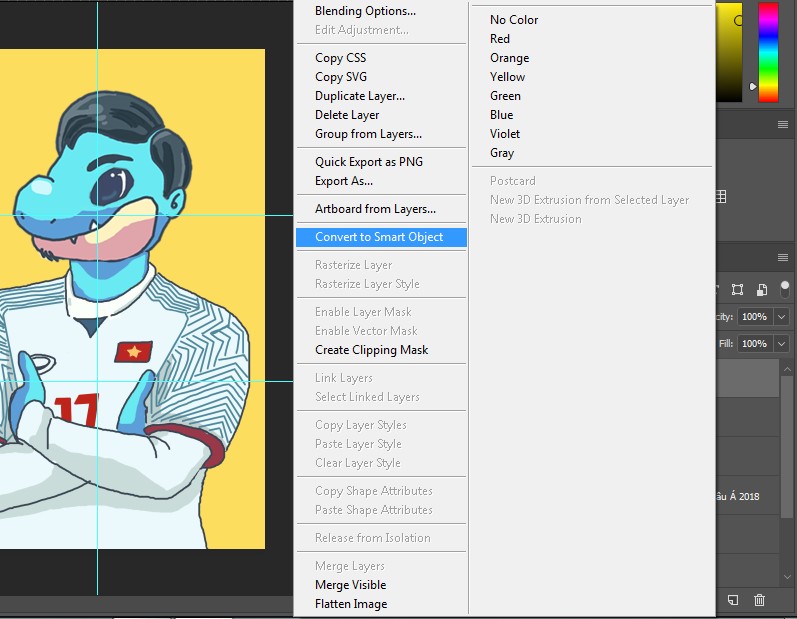Click the delete layer trash icon
797x619 pixels.
coord(760,600)
